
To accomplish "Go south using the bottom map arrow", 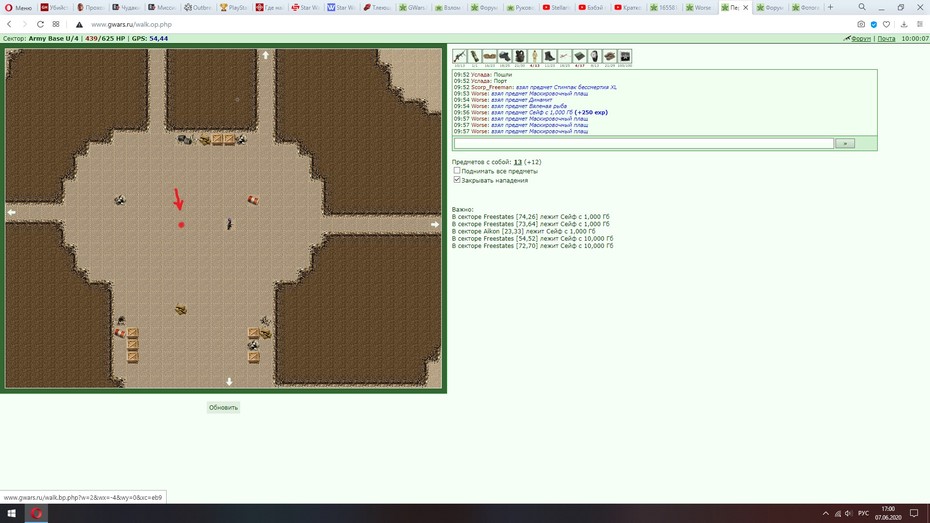I will [230, 382].
